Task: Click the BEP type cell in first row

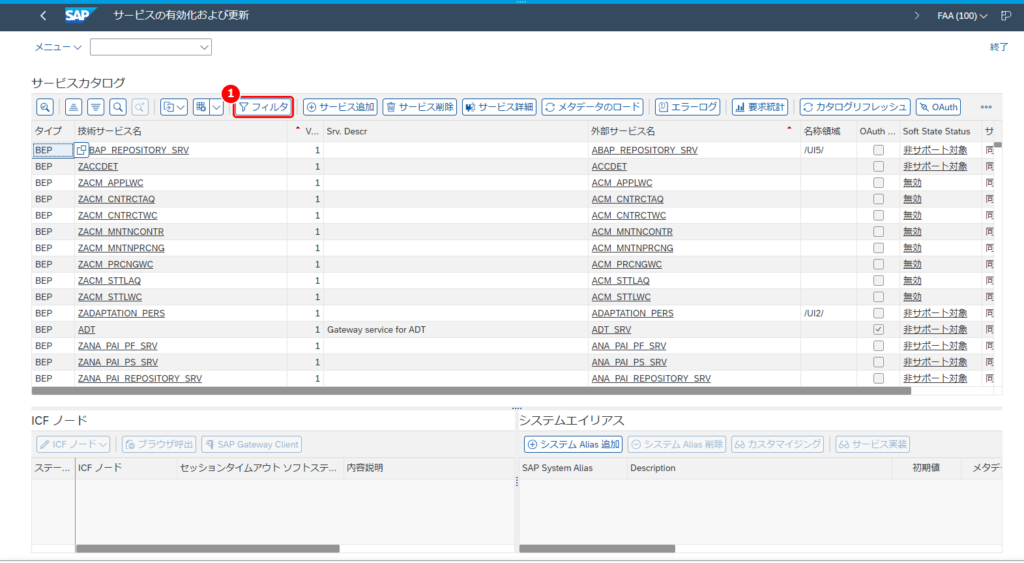Action: tap(53, 150)
